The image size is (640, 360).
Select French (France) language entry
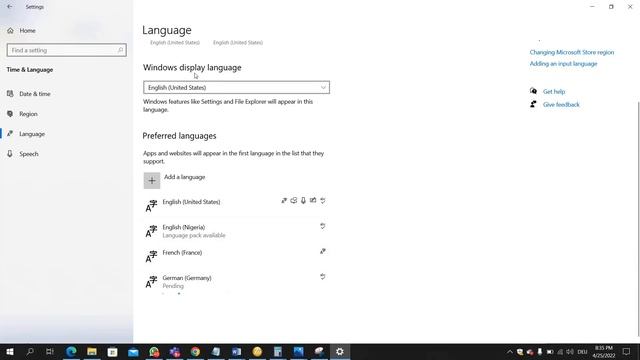[236, 256]
